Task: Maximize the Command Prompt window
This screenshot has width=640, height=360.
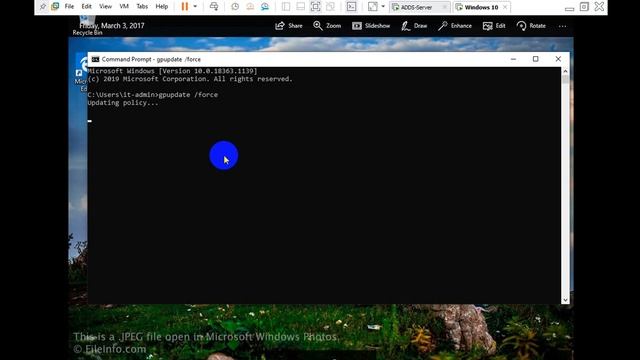Action: click(536, 59)
